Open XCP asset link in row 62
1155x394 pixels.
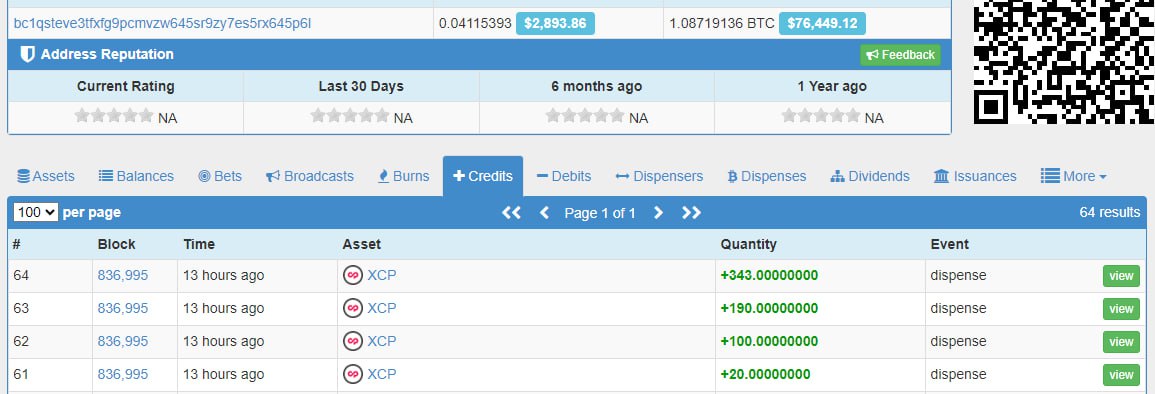click(x=382, y=341)
